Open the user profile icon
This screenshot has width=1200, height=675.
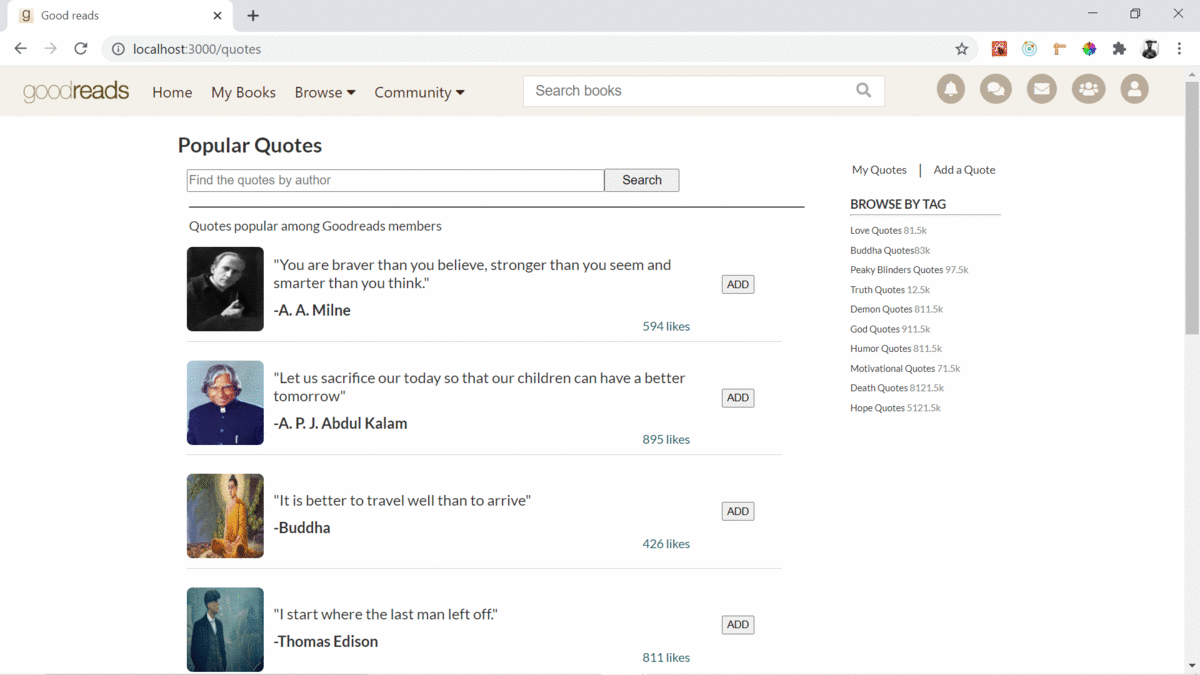click(1134, 89)
